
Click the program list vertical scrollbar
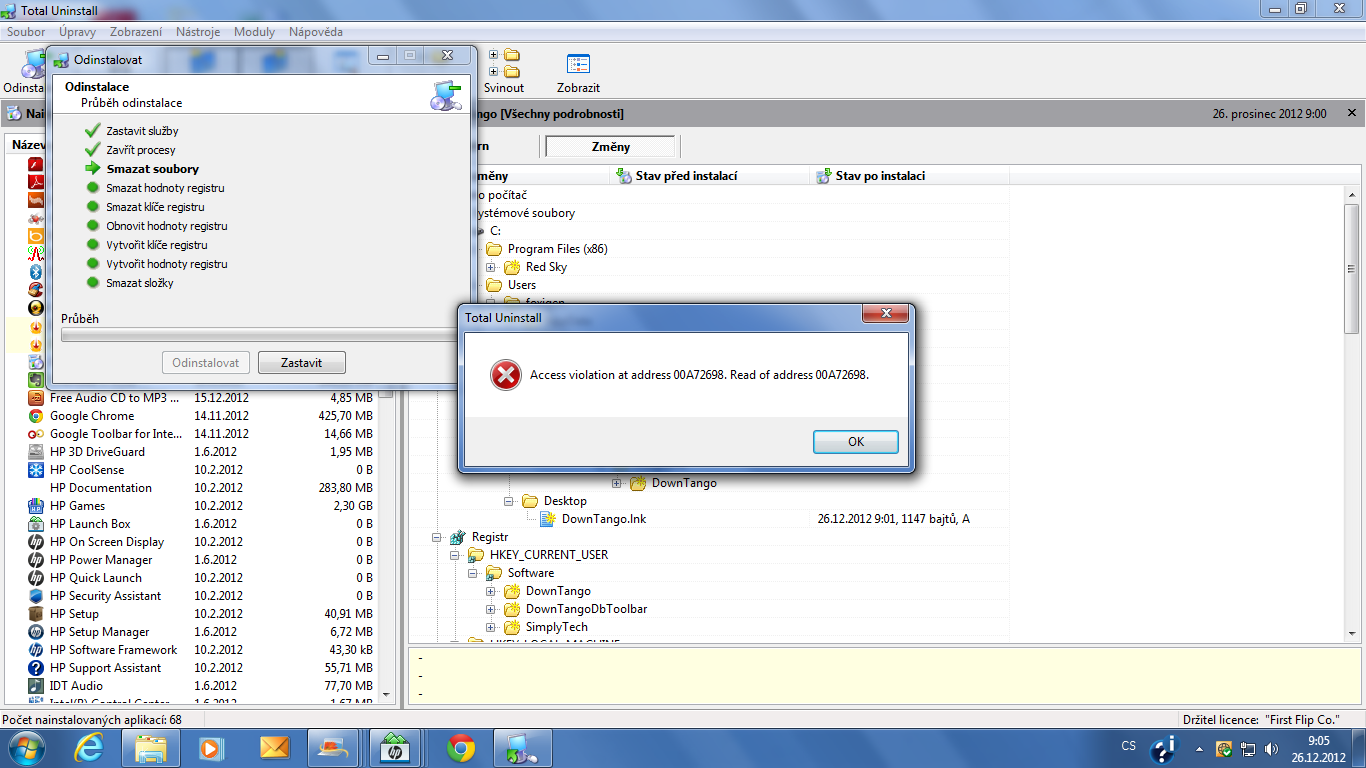pos(387,545)
